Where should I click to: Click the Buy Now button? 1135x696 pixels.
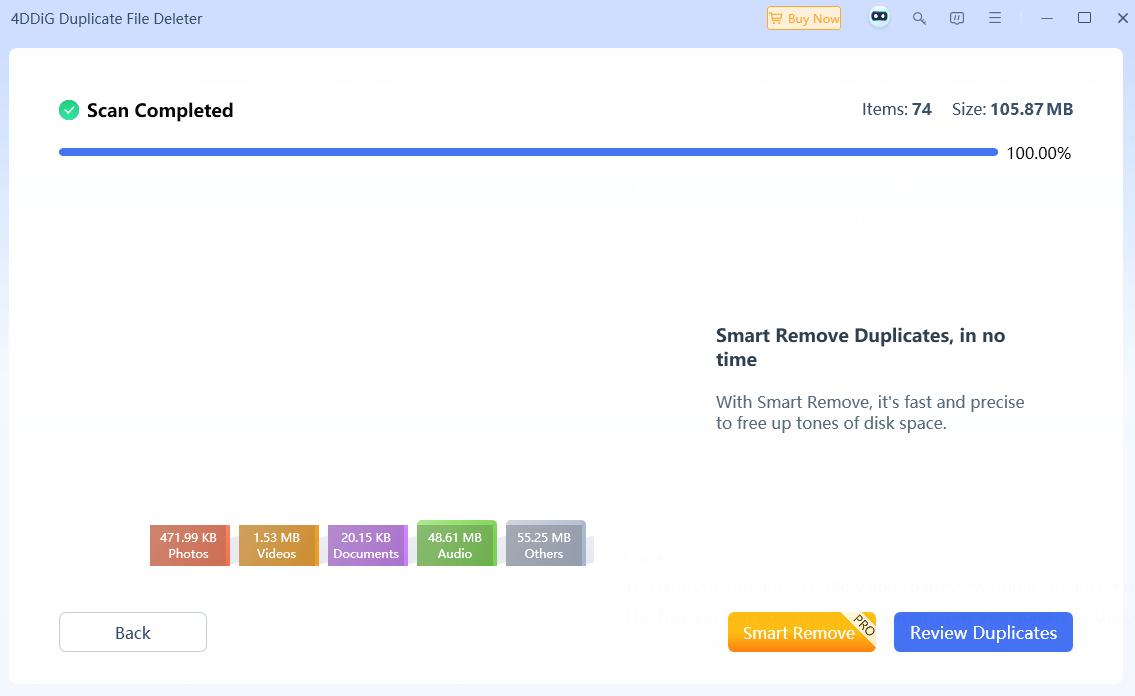[804, 17]
